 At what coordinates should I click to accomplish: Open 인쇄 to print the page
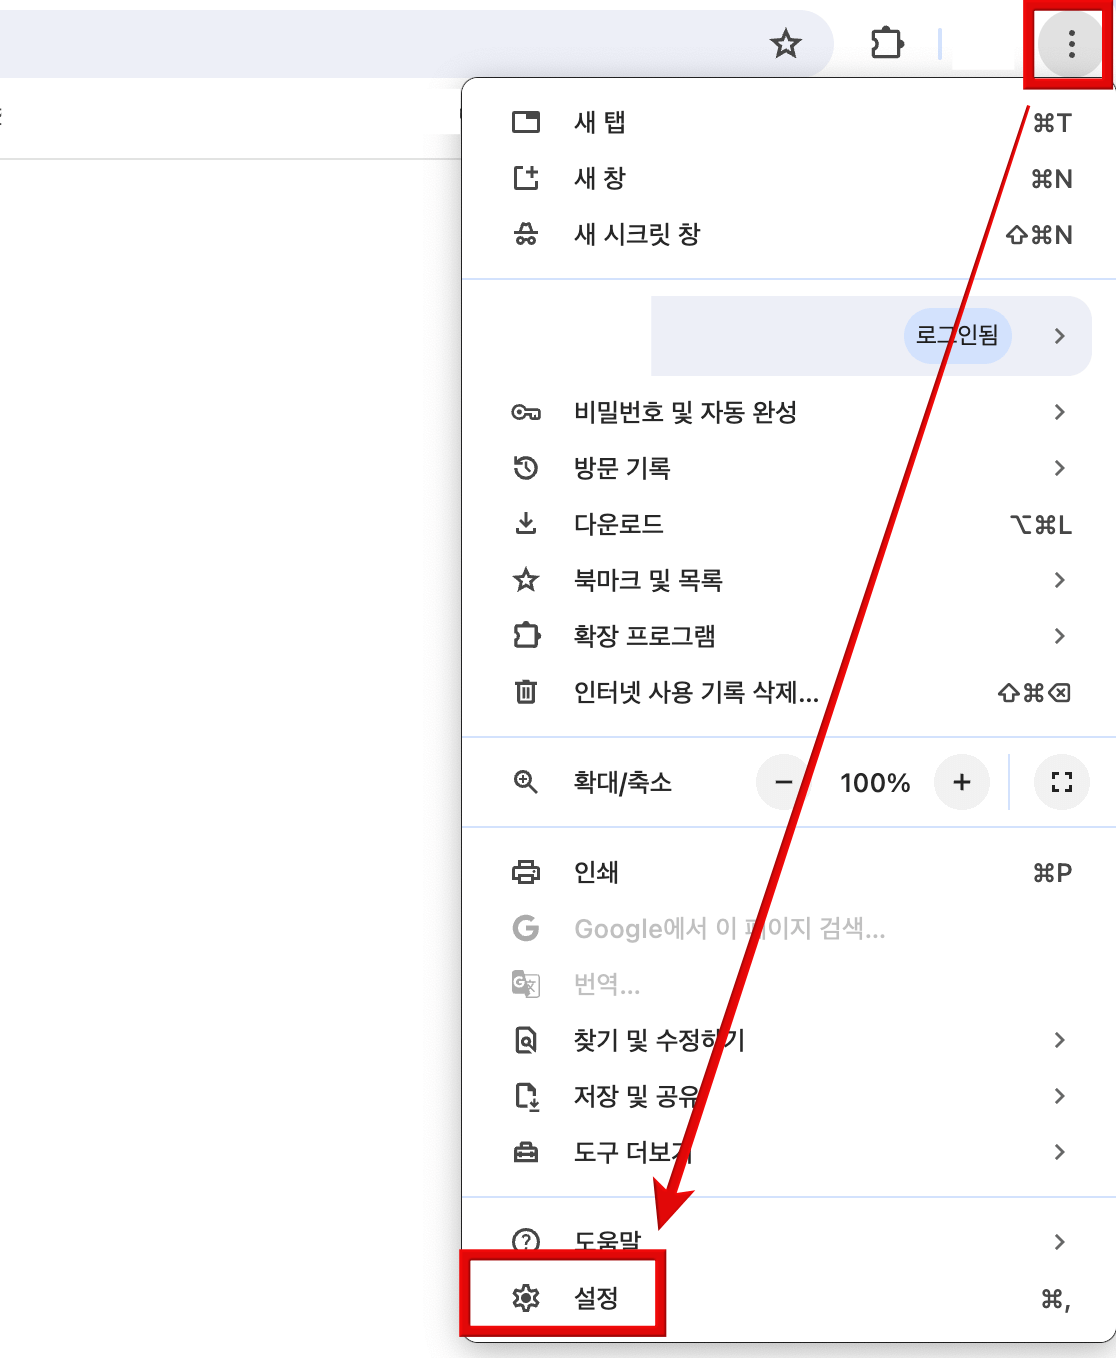[596, 872]
